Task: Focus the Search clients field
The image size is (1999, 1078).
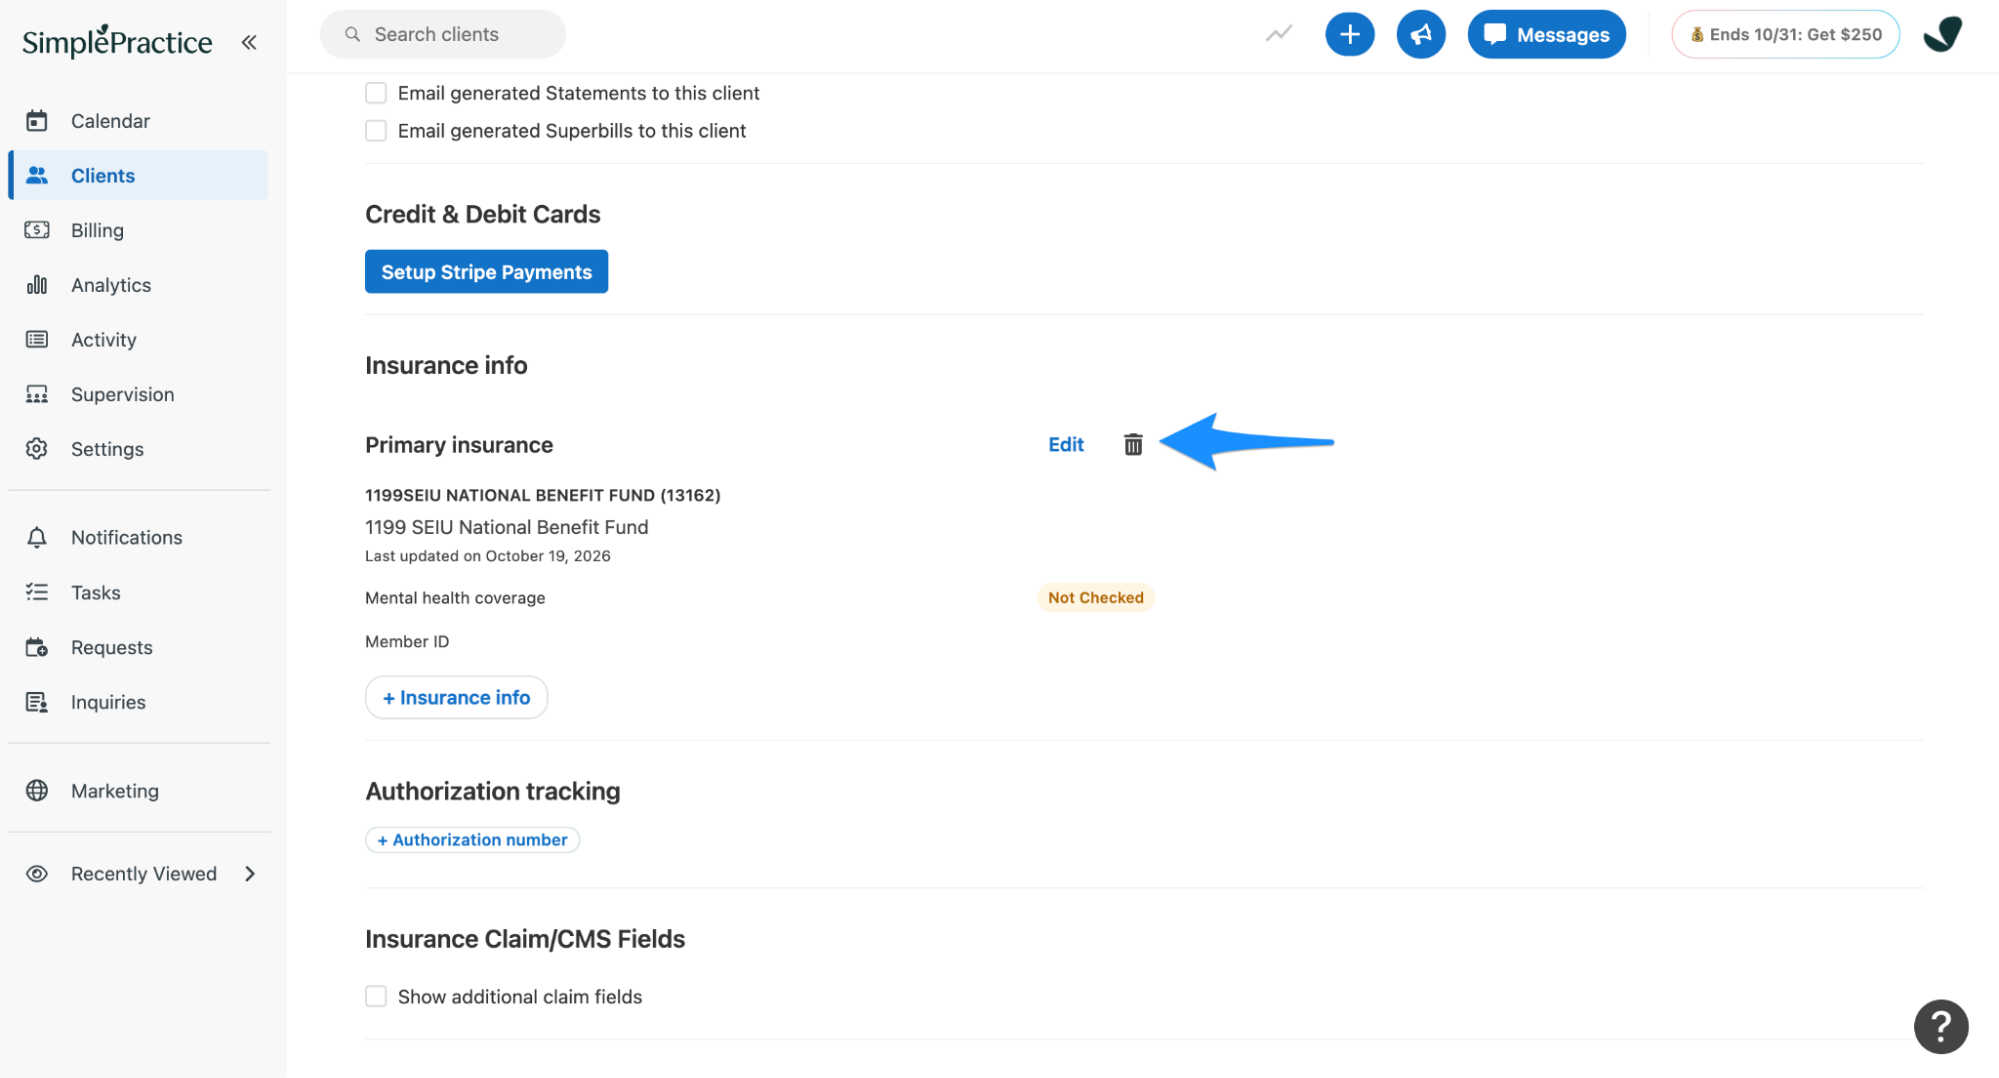Action: pos(442,35)
